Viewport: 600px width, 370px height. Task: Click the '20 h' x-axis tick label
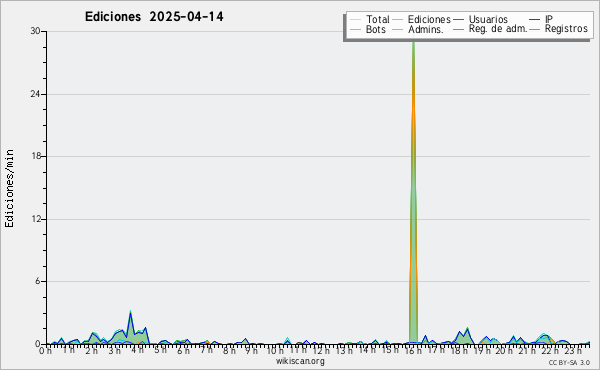[x=504, y=350]
